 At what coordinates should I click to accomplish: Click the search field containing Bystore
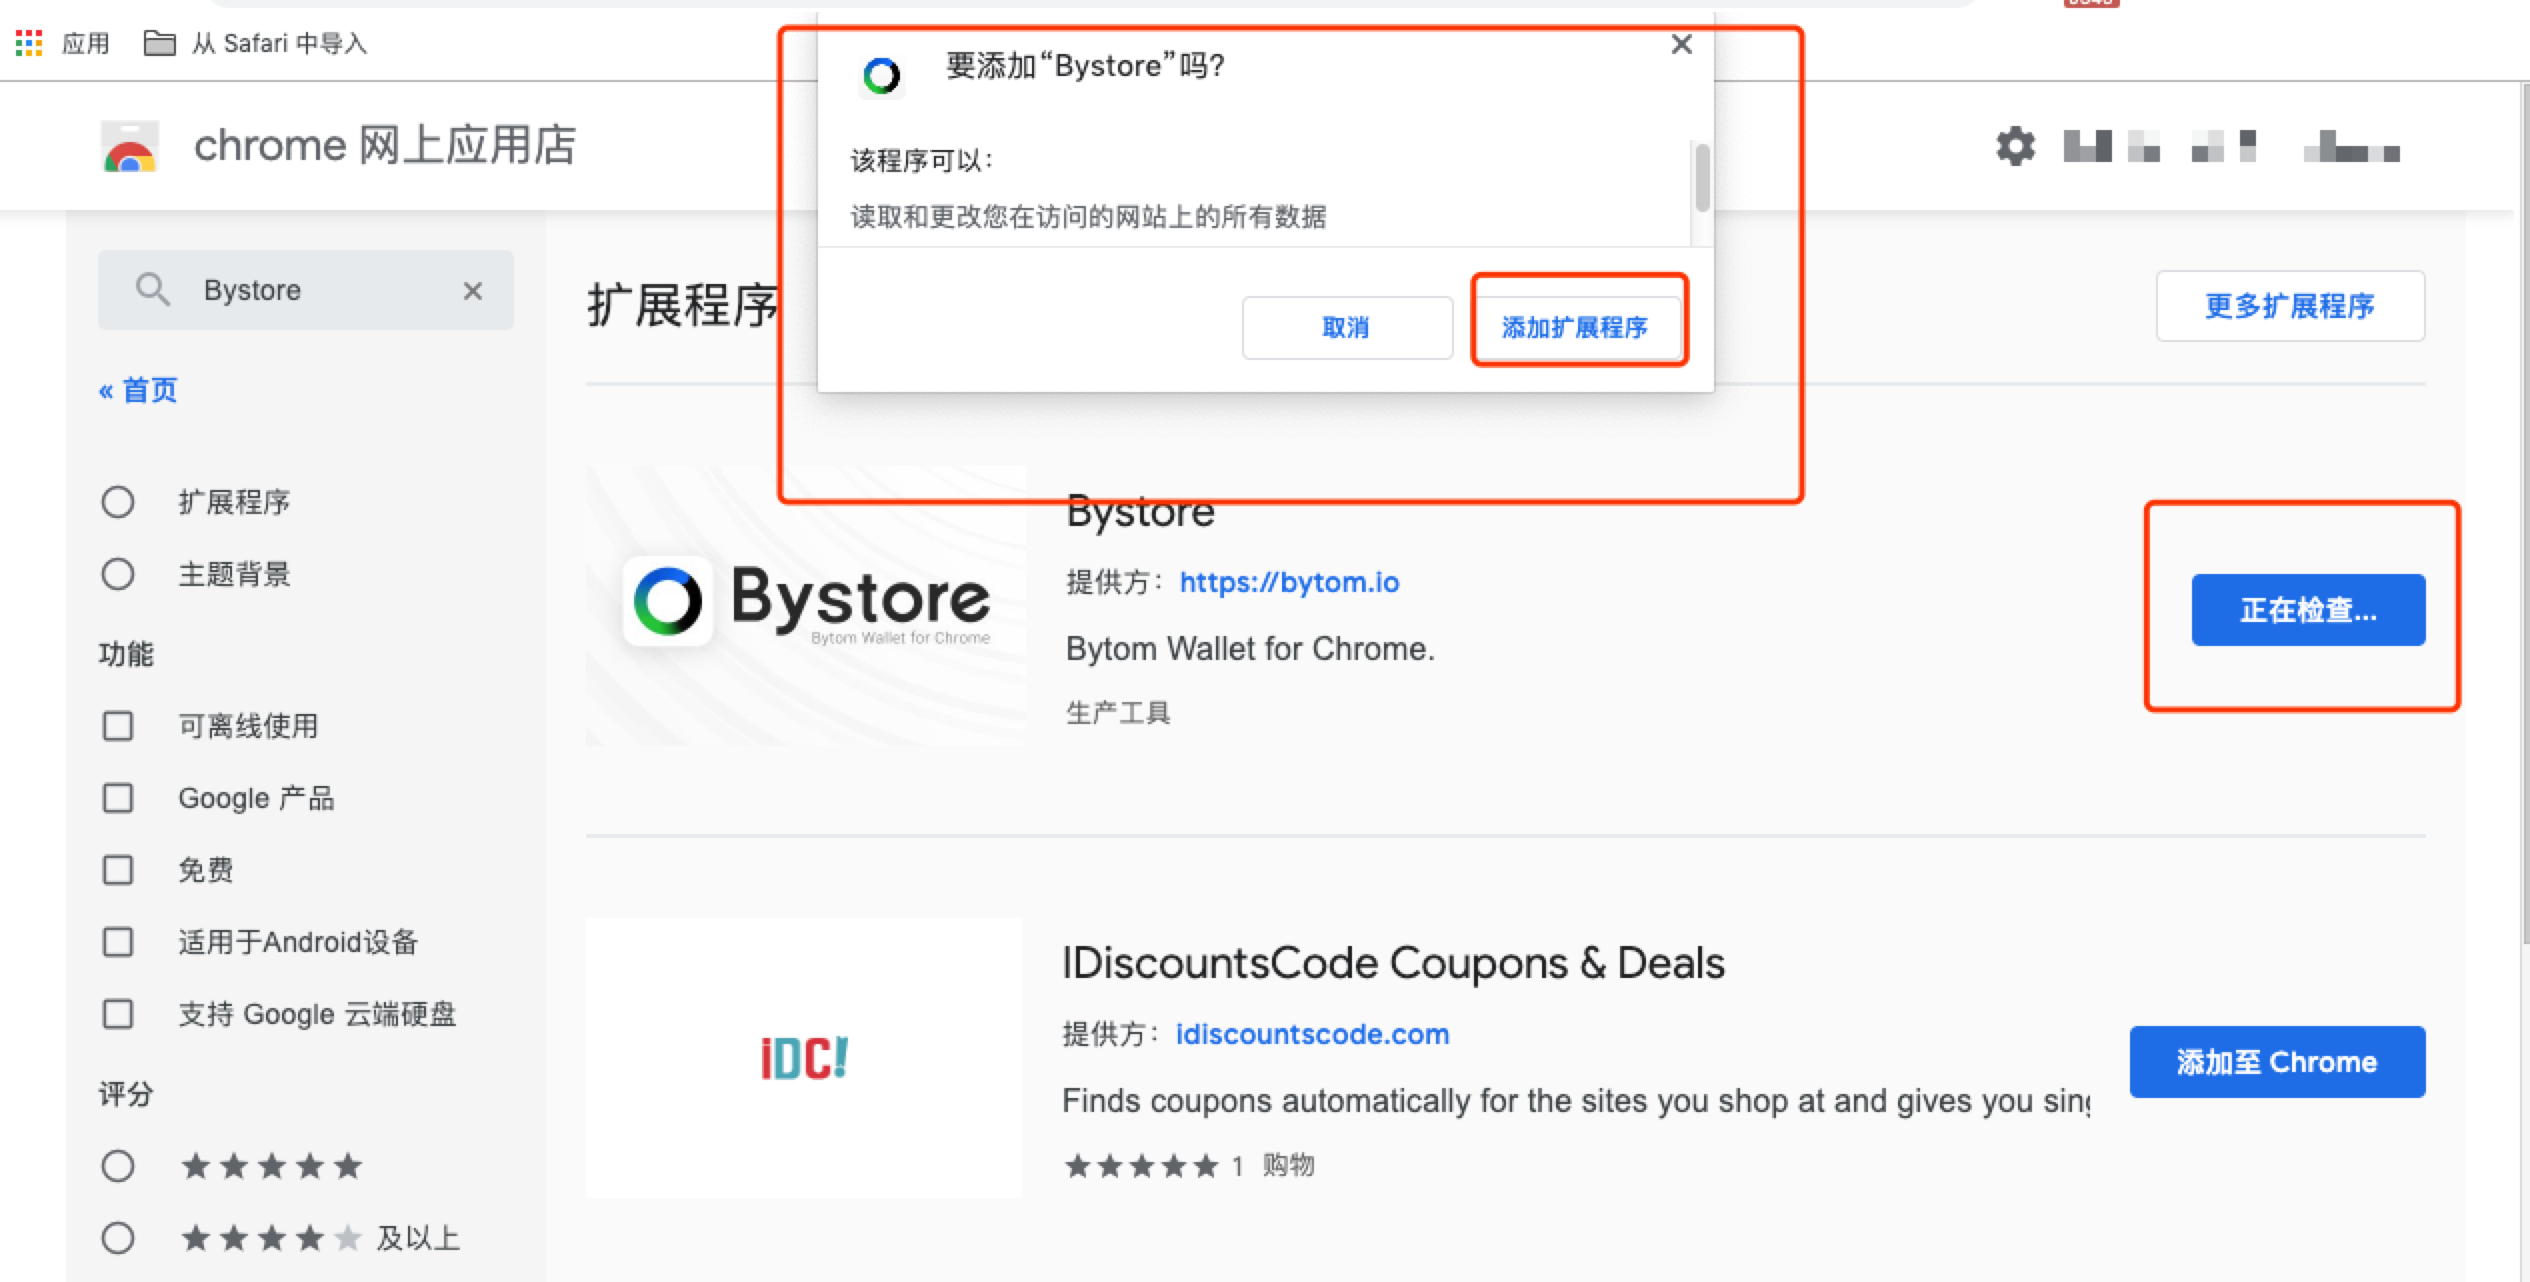(306, 290)
